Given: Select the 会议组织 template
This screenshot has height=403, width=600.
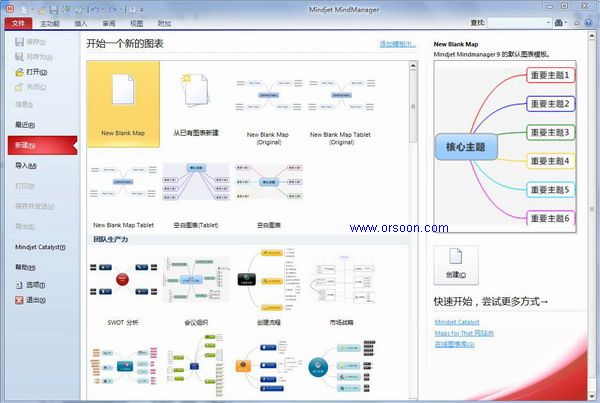Looking at the screenshot, I should (x=196, y=288).
